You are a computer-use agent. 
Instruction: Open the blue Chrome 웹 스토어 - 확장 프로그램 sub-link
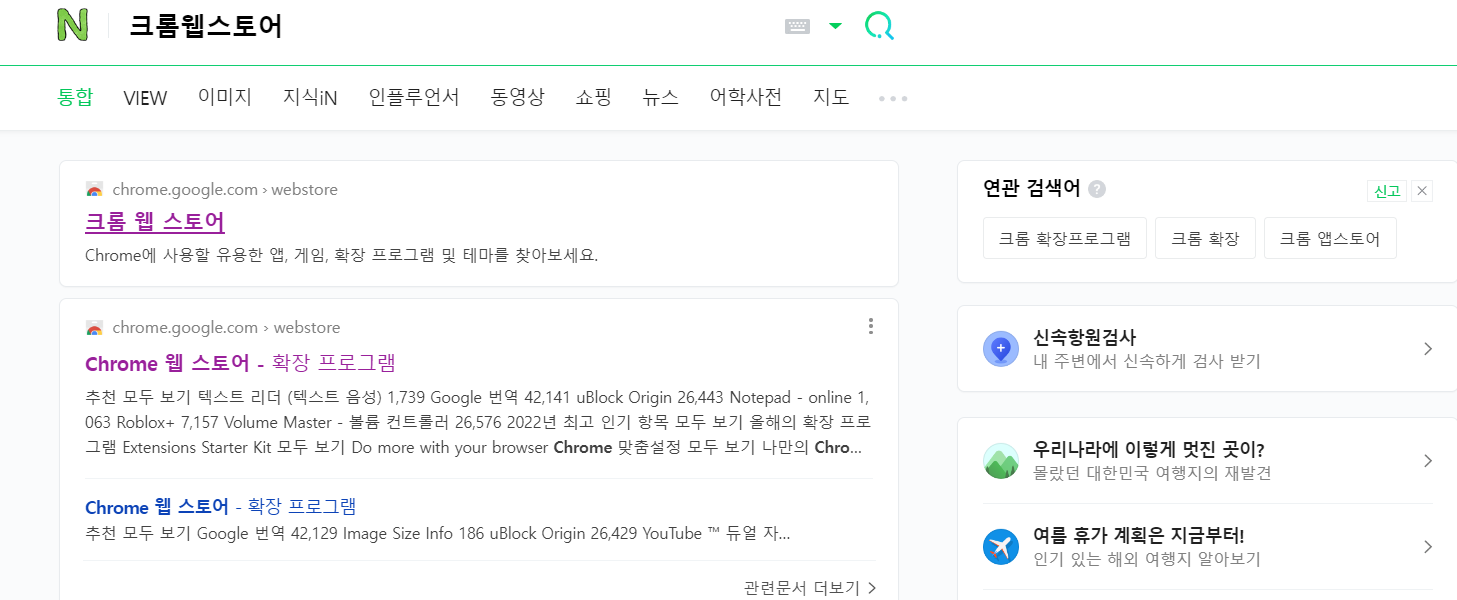click(x=221, y=506)
